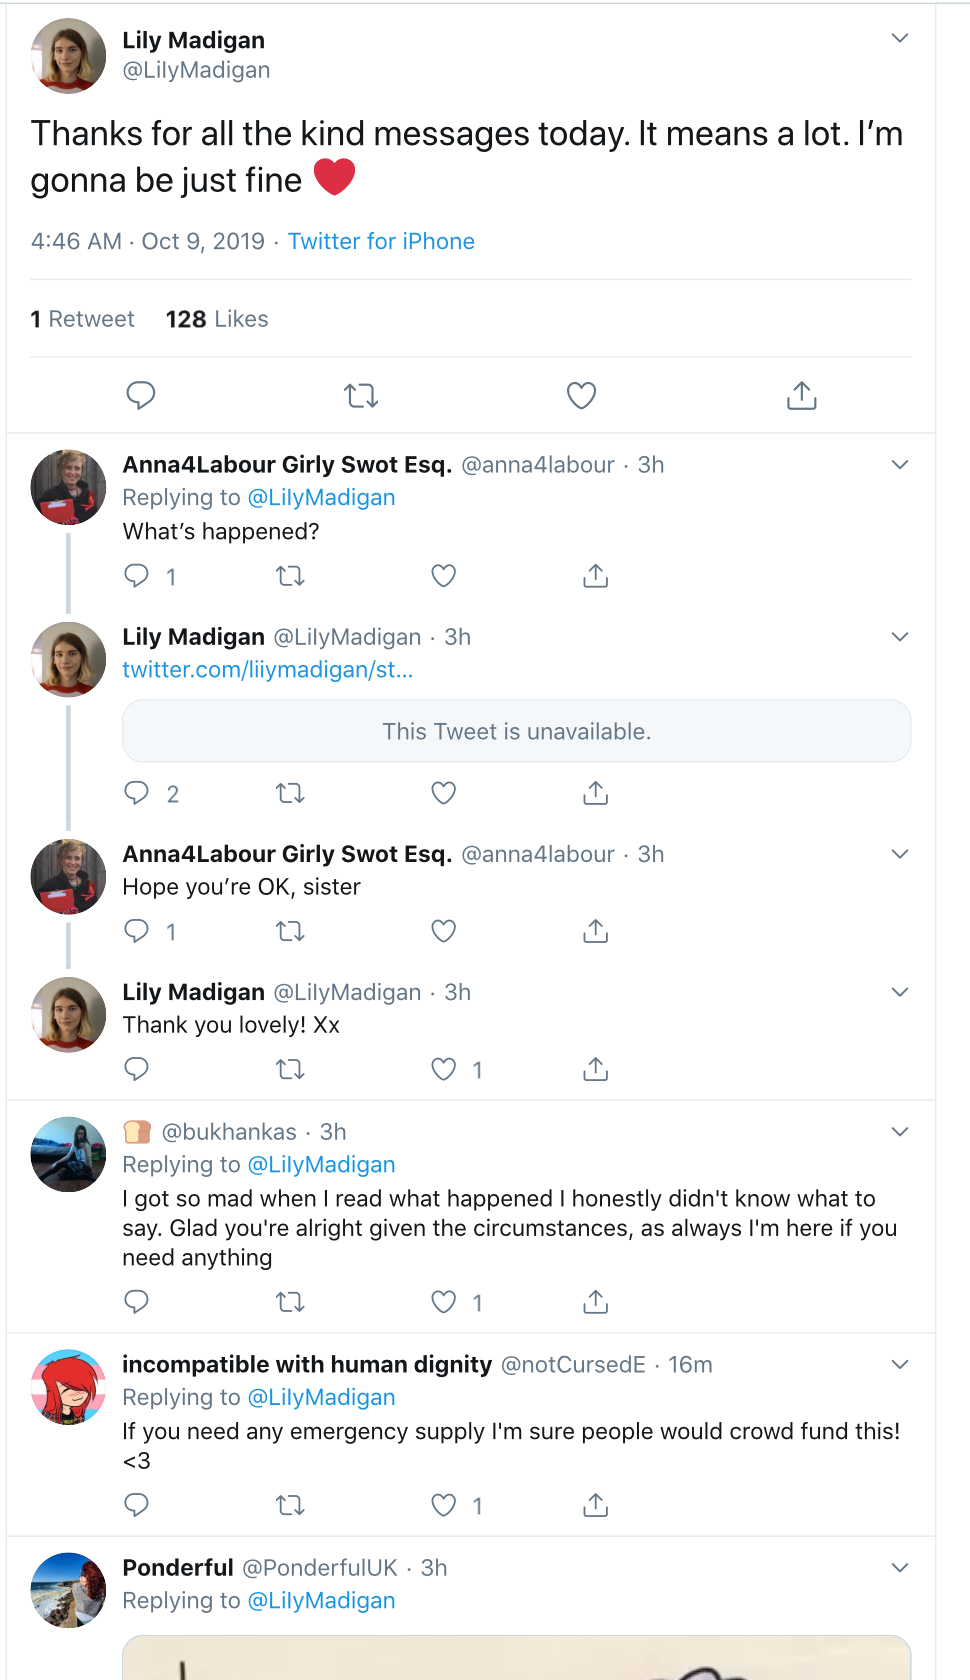
Task: View the 128 Likes list
Action: (217, 319)
